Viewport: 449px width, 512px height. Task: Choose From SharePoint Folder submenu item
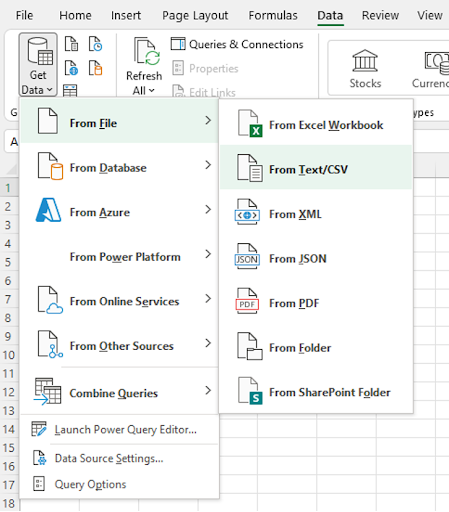tap(316, 390)
